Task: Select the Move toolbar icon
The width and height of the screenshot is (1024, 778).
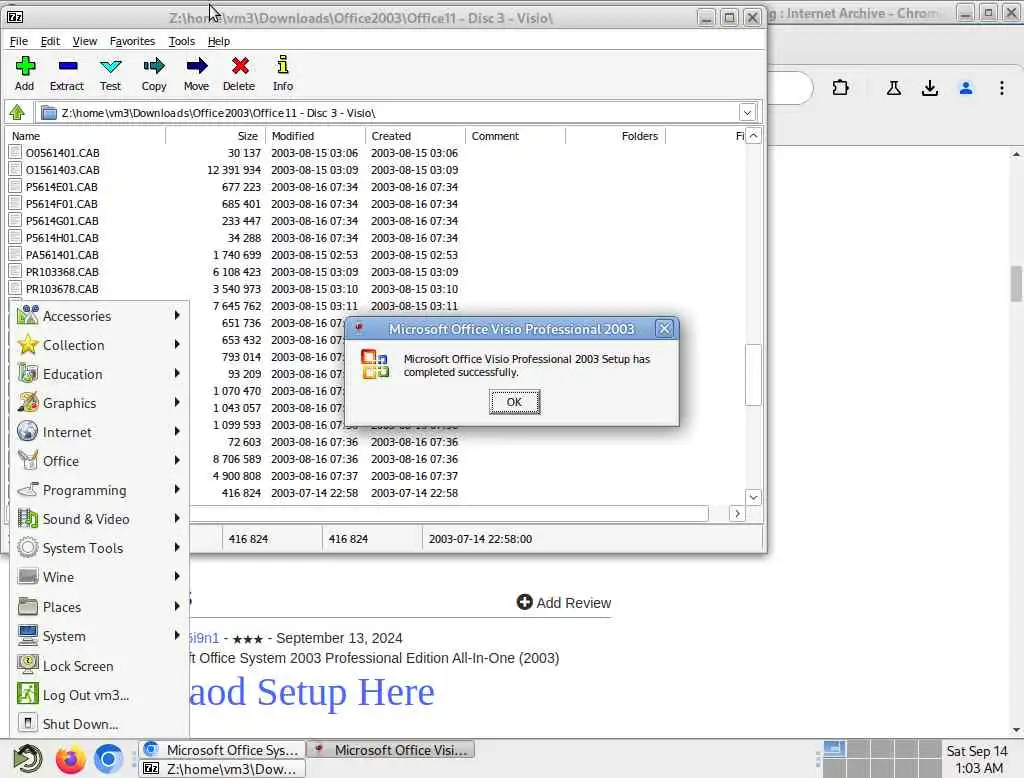Action: (x=197, y=67)
